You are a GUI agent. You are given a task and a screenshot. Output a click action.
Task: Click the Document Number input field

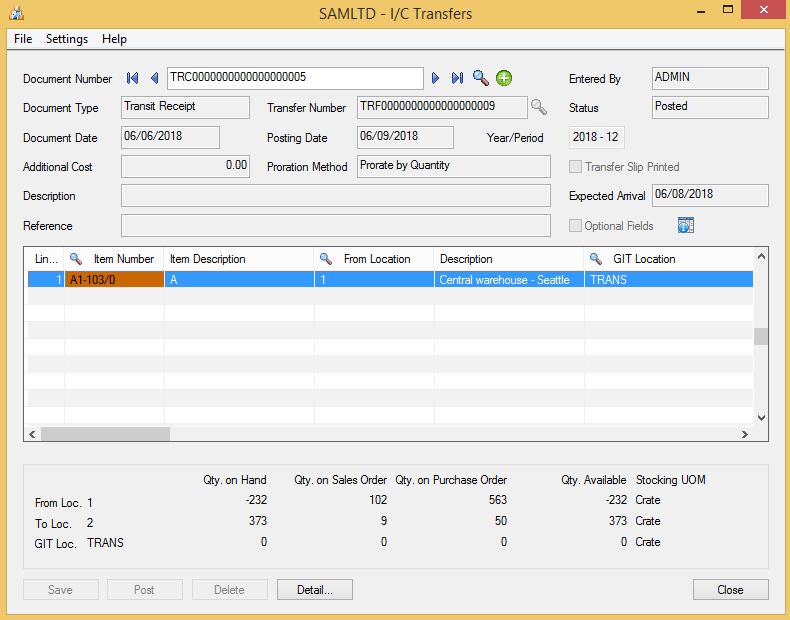(295, 78)
